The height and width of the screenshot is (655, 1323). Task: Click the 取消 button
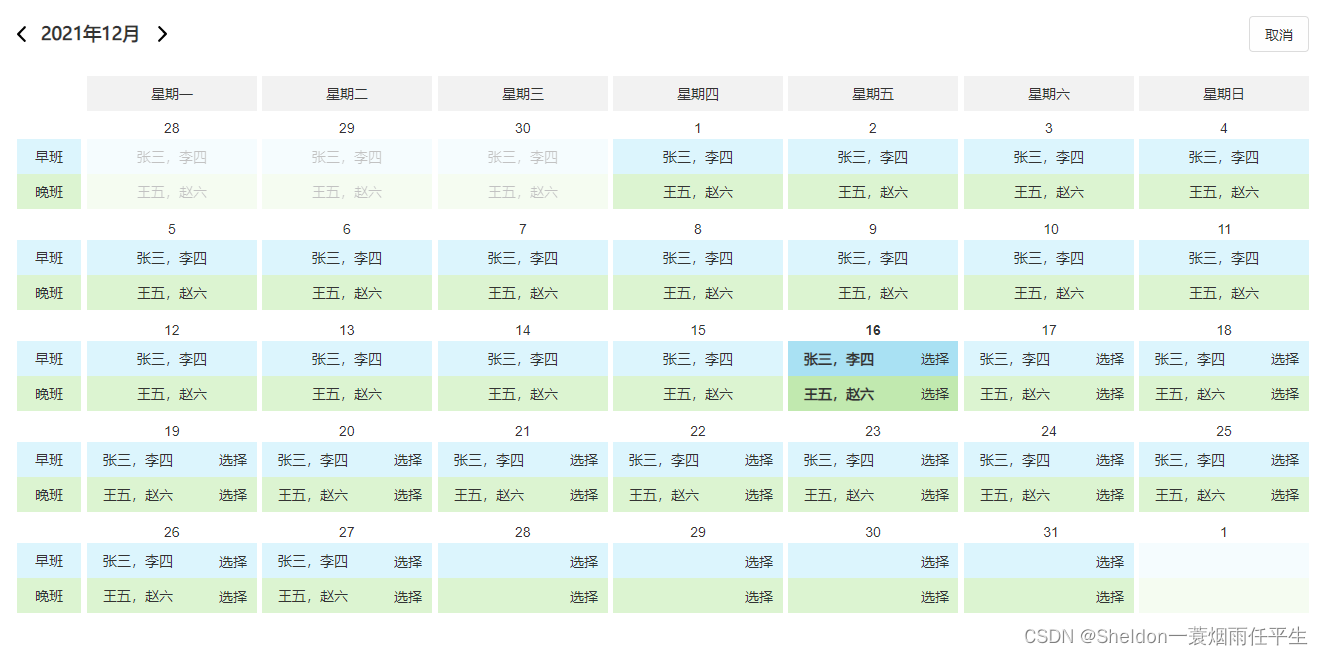[x=1278, y=35]
